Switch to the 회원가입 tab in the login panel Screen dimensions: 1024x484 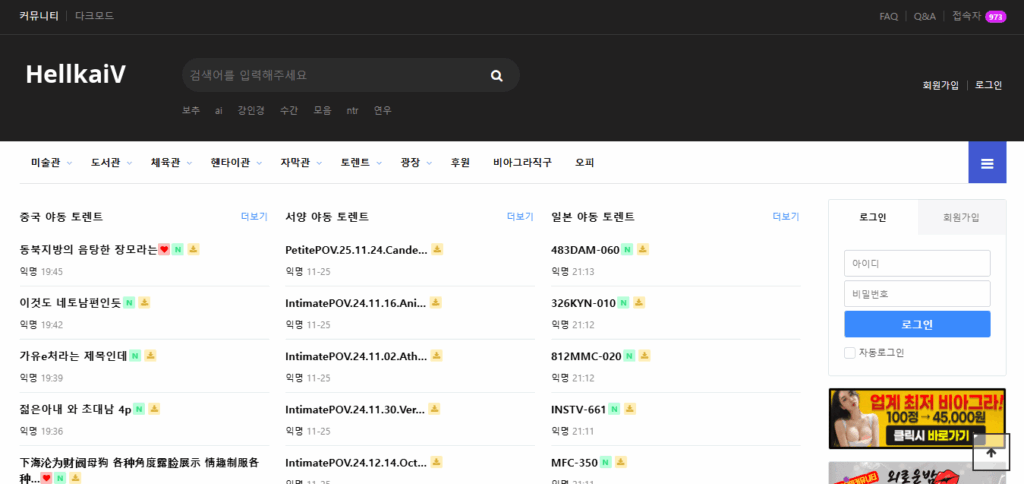pos(961,217)
